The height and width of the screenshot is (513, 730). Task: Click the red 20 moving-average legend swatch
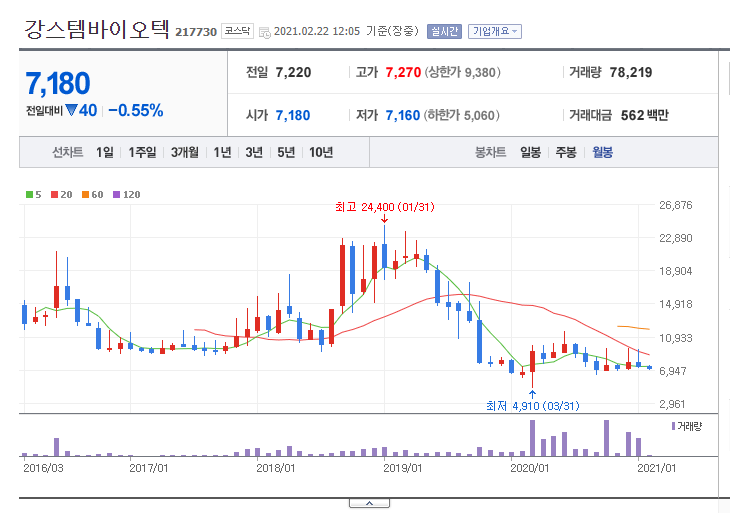[54, 195]
